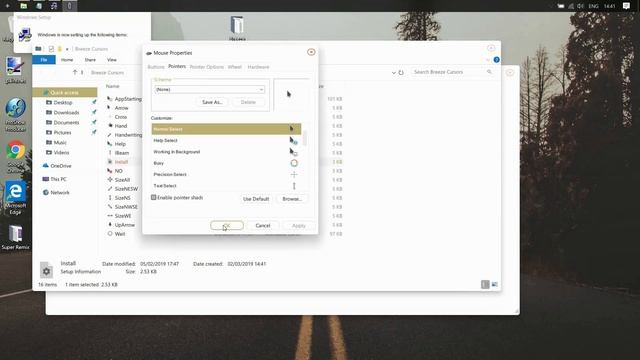
Task: Select the SizeAll cursor file
Action: 122,180
